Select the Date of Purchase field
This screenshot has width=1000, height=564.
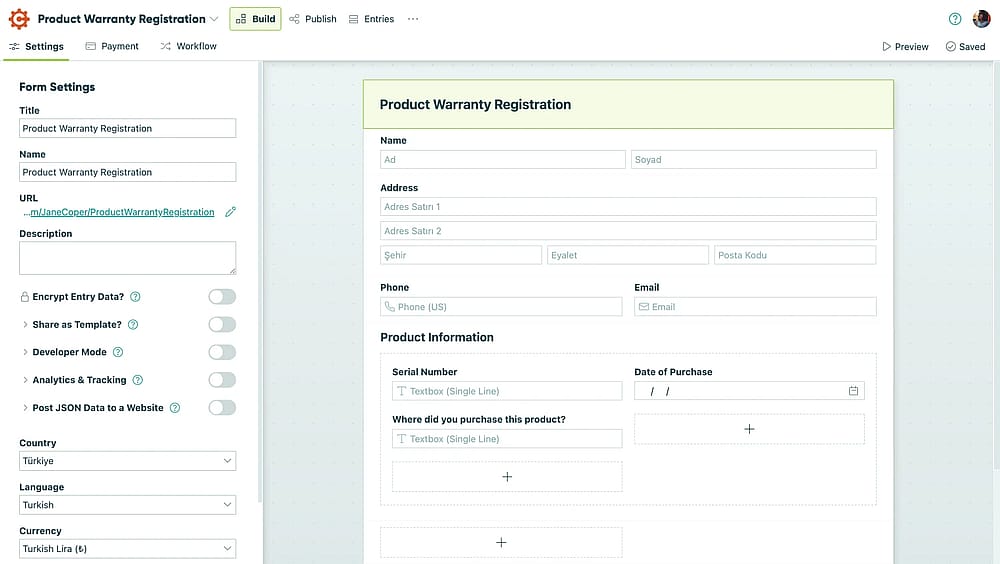pyautogui.click(x=749, y=391)
